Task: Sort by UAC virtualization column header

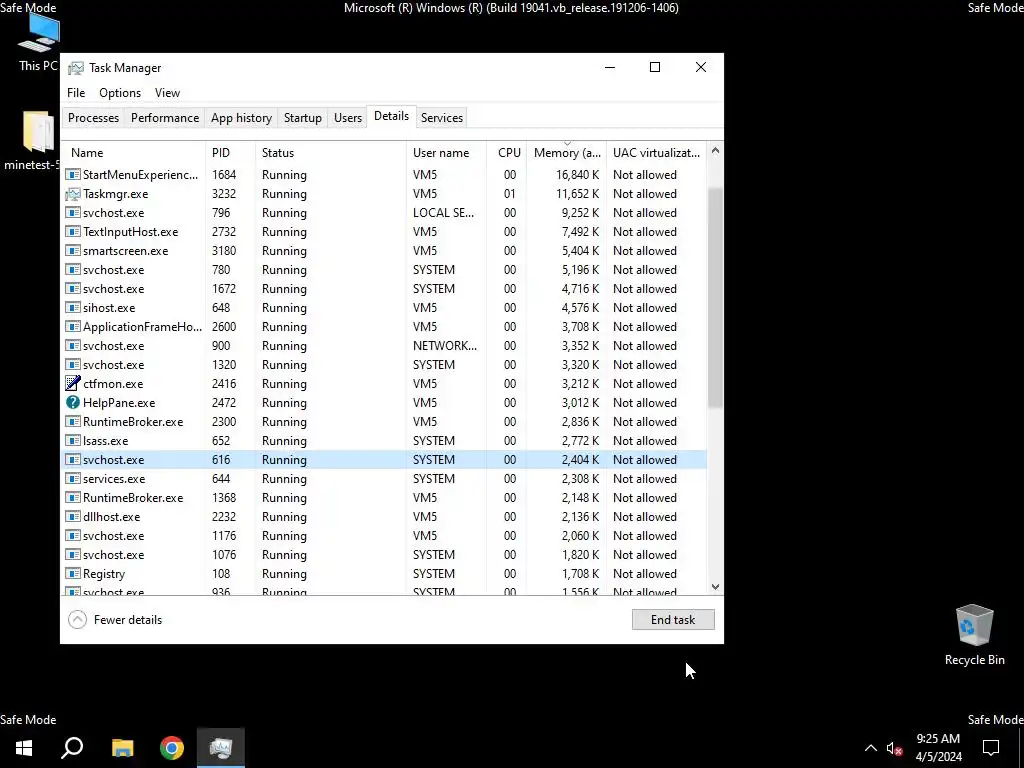Action: coord(656,153)
